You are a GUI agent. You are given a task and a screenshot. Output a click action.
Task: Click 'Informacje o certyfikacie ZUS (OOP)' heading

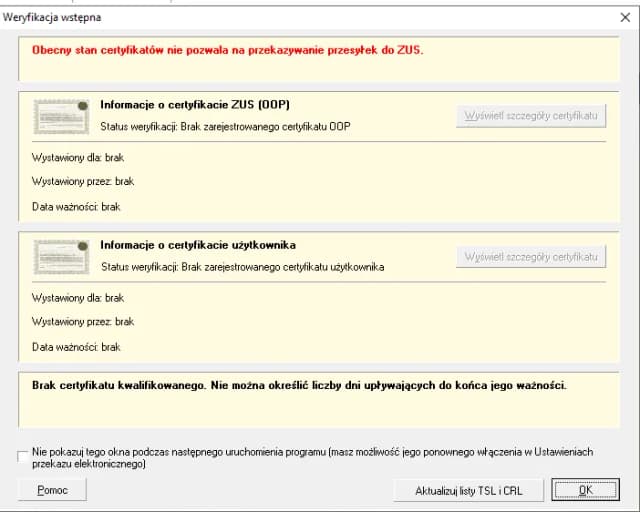click(195, 105)
